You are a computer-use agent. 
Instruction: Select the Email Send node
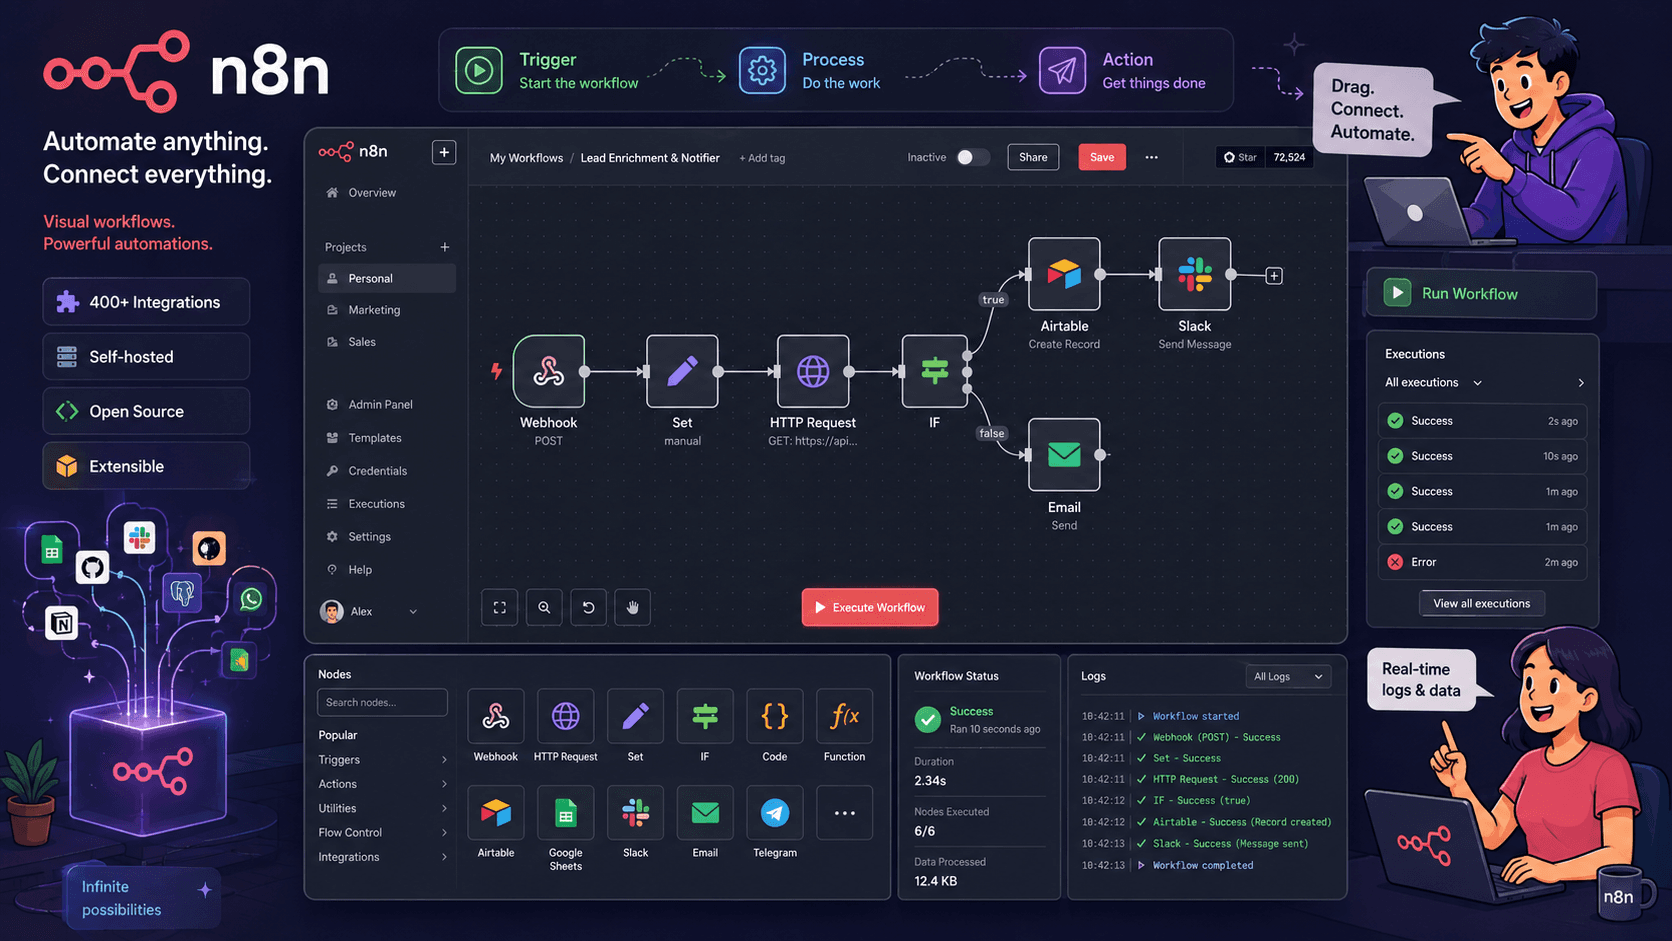pos(1064,455)
